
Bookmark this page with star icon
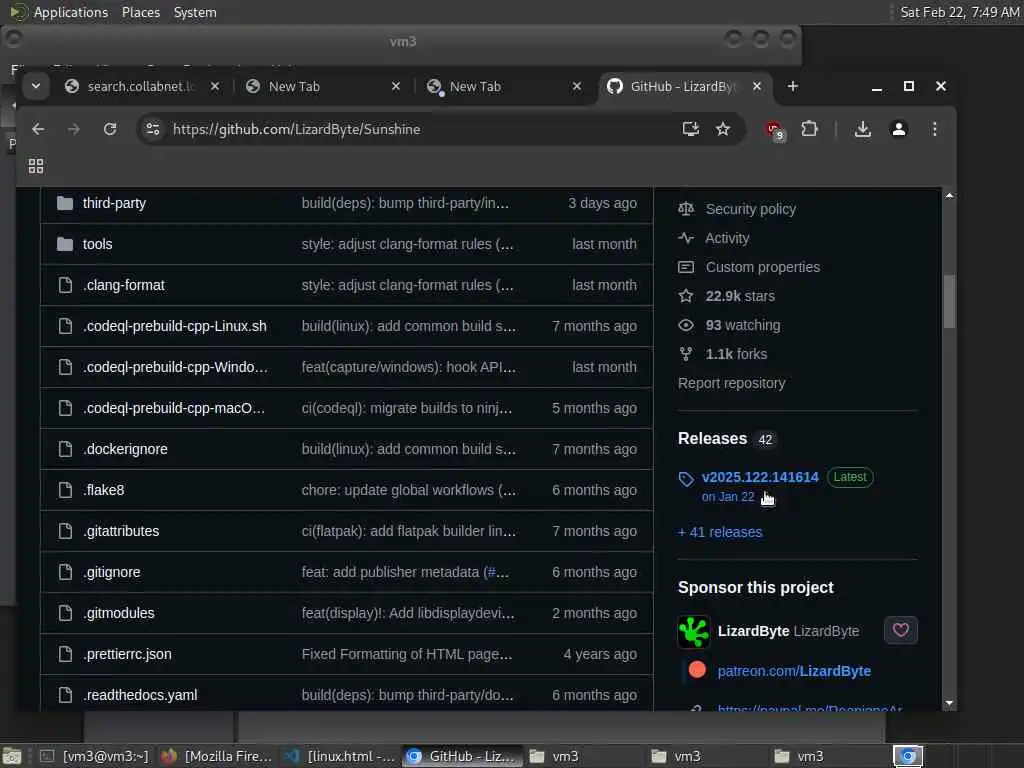coord(722,129)
